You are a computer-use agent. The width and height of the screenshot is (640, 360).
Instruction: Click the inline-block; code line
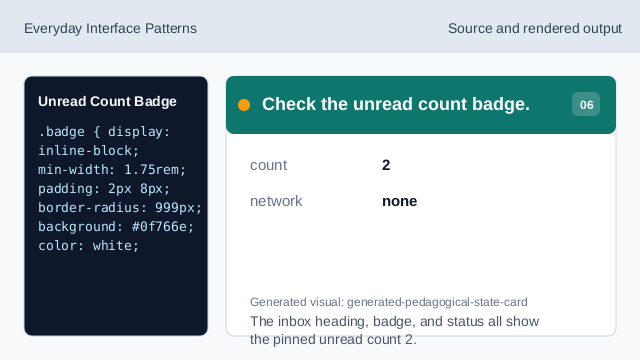coord(89,151)
